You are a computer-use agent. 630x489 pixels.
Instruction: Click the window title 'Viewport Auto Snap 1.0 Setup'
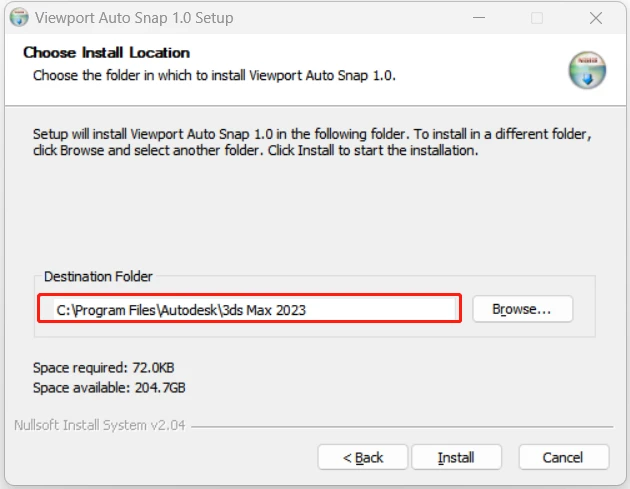click(x=134, y=18)
